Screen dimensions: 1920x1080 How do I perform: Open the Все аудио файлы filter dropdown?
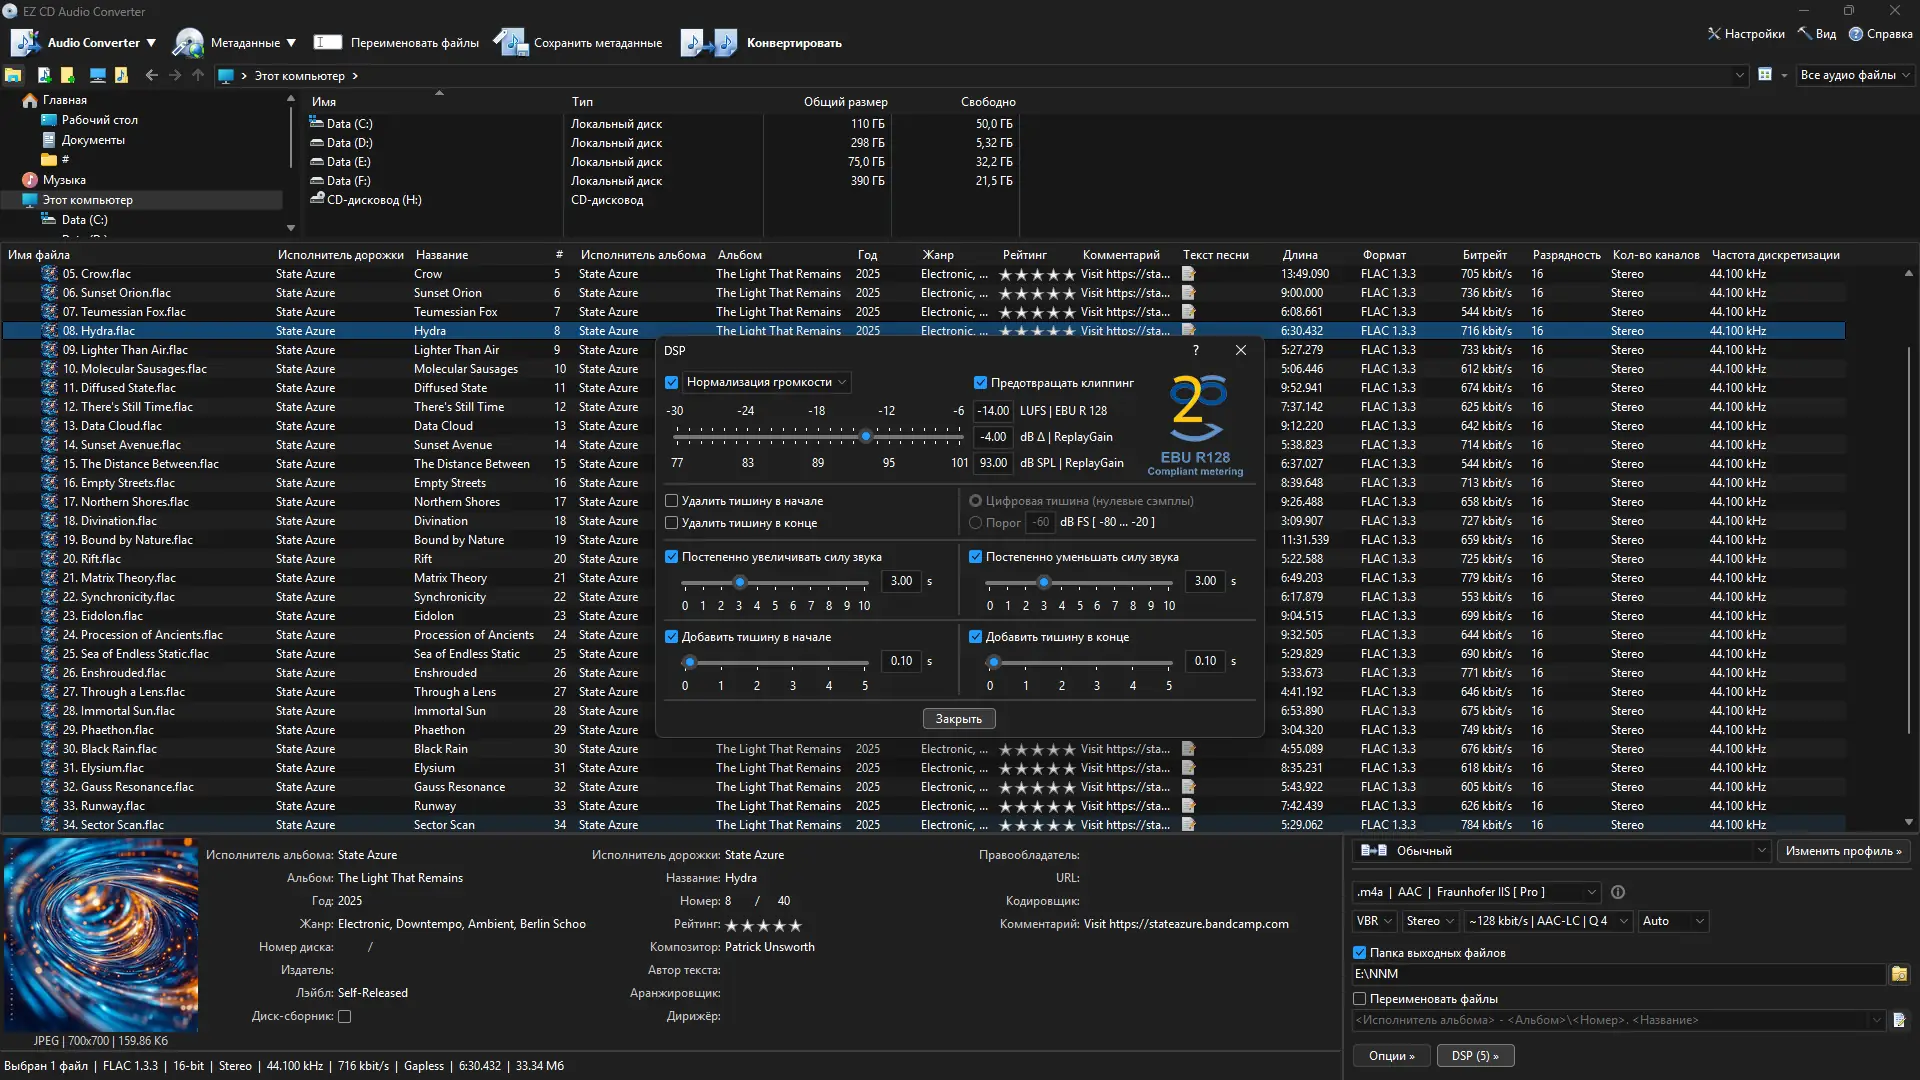click(x=1854, y=75)
